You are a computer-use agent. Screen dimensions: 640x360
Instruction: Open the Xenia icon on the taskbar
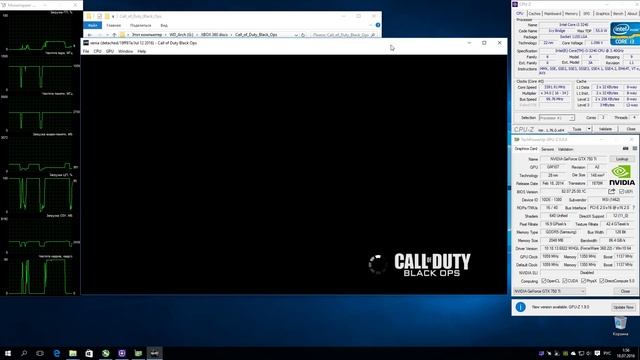point(154,353)
